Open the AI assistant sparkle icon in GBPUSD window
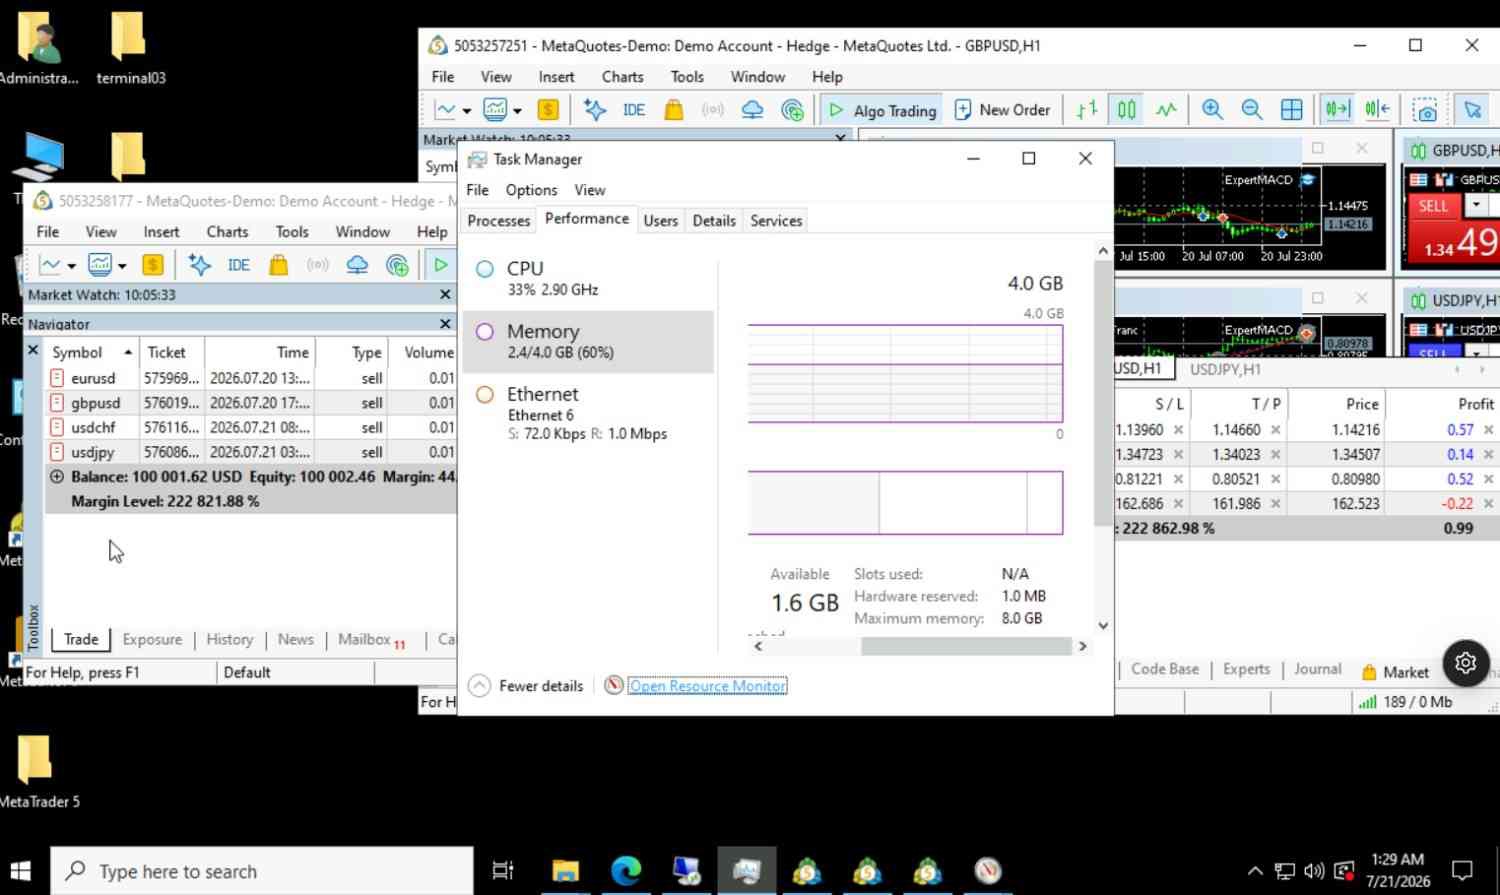The height and width of the screenshot is (895, 1500). (x=595, y=110)
